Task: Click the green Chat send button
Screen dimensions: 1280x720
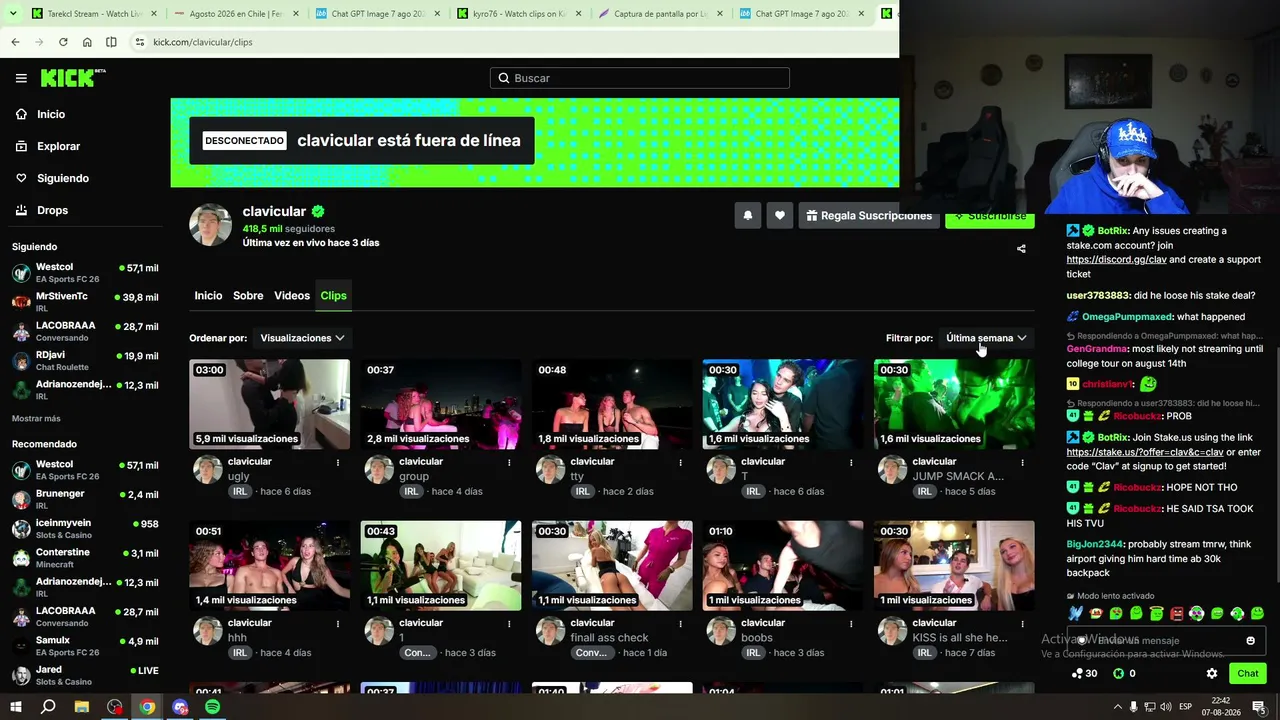Action: pos(1248,673)
